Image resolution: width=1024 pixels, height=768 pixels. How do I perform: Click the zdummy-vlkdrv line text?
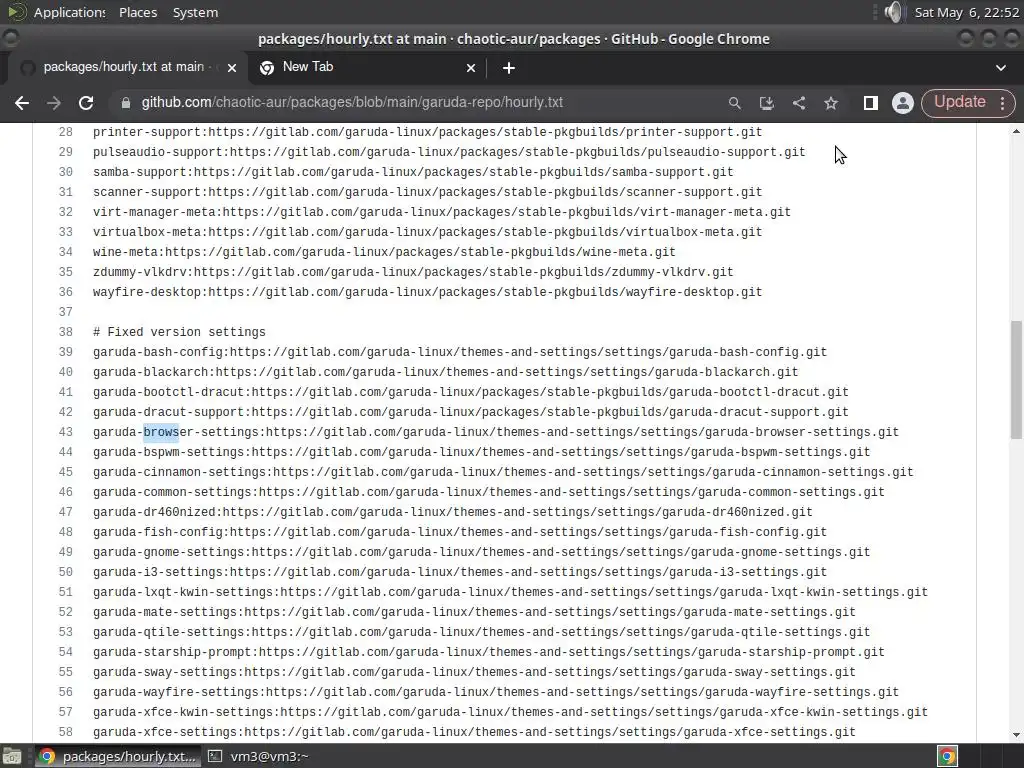tap(413, 272)
